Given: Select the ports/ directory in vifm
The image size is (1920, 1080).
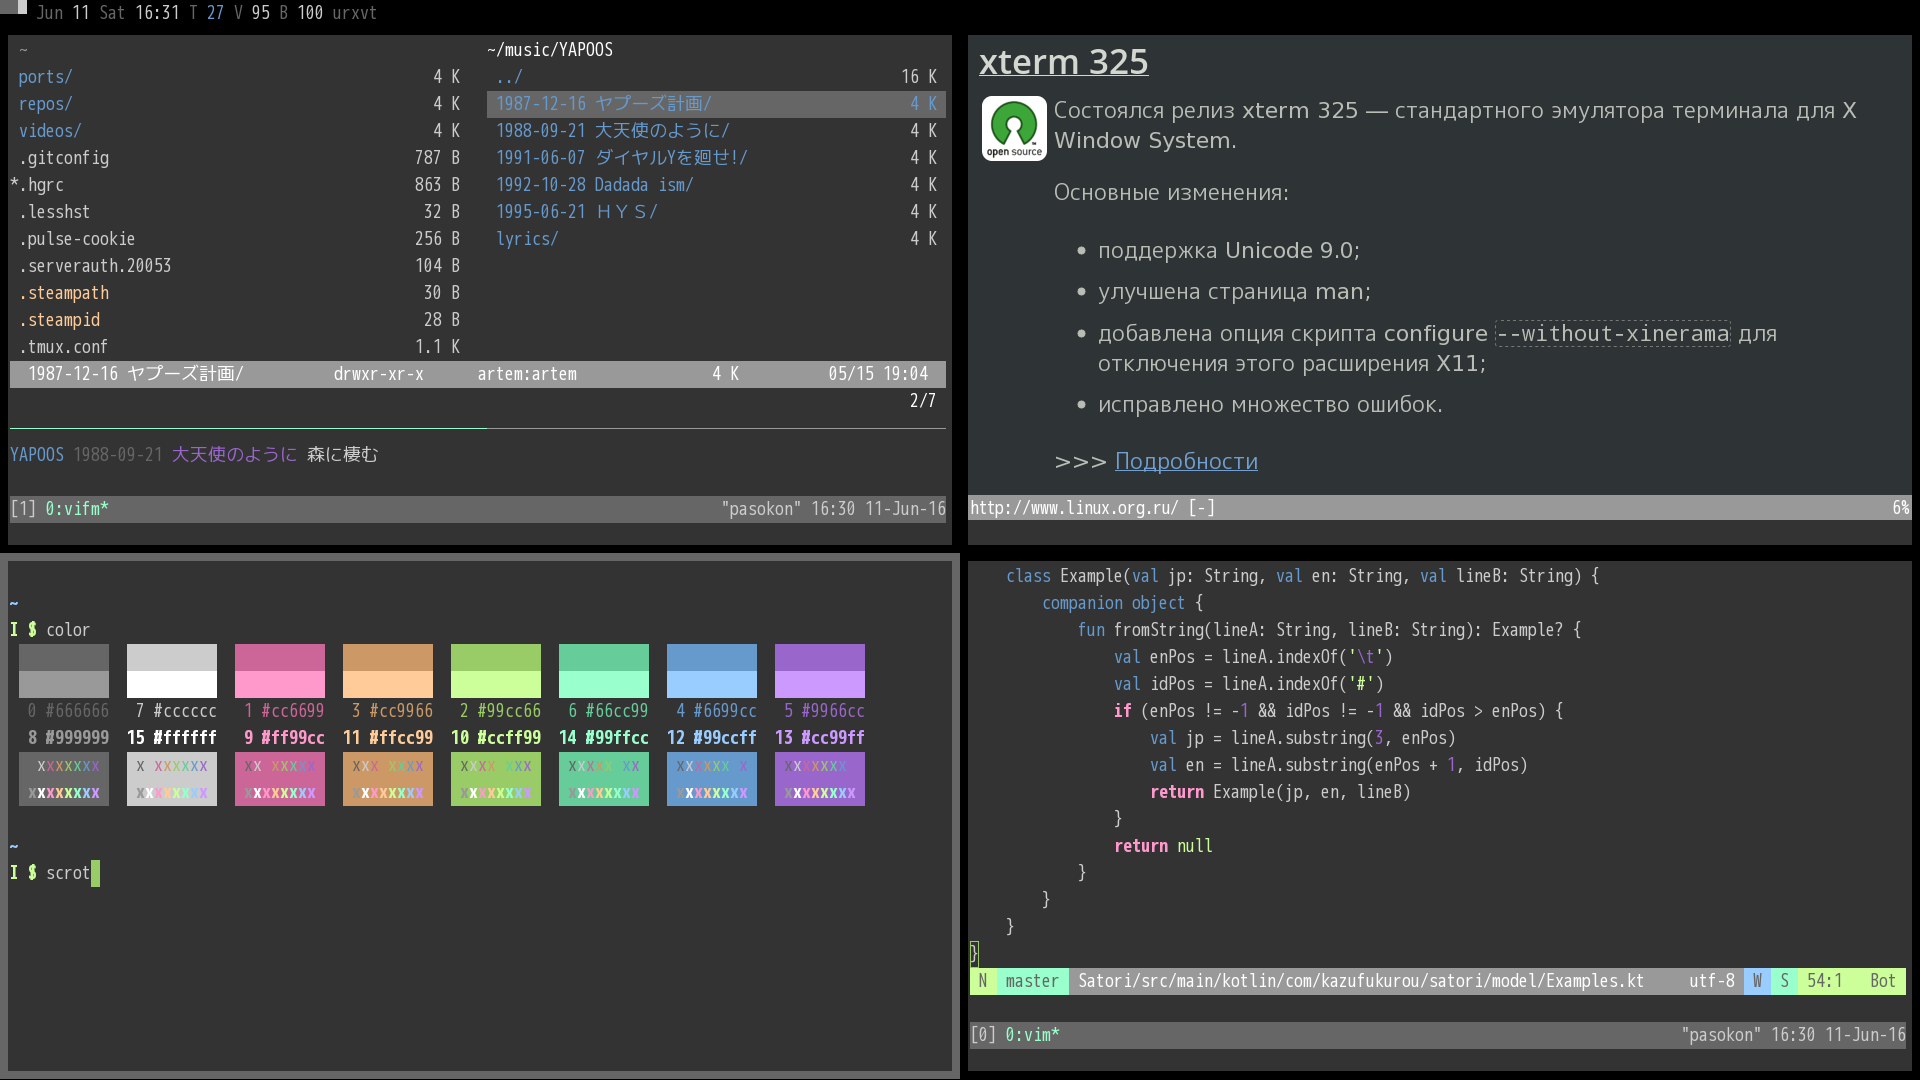Looking at the screenshot, I should (x=239, y=77).
